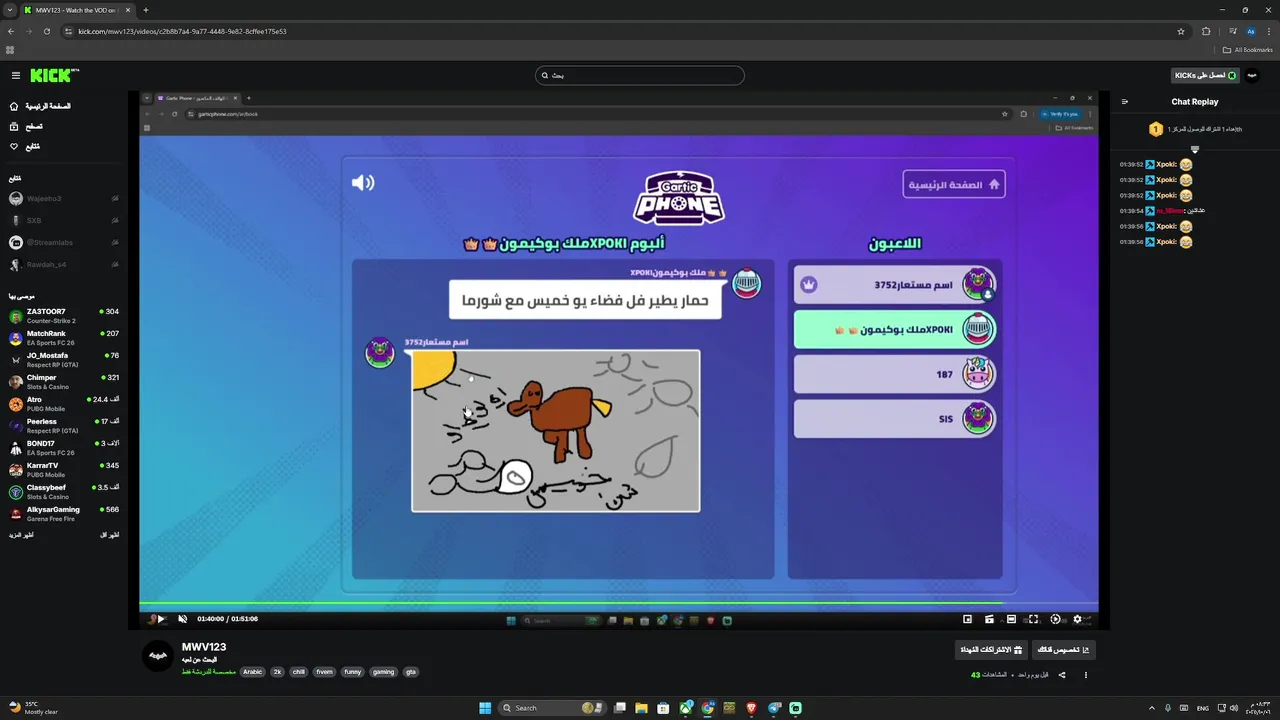The height and width of the screenshot is (720, 1280).
Task: Open Microsoft Store from the taskbar
Action: (664, 708)
